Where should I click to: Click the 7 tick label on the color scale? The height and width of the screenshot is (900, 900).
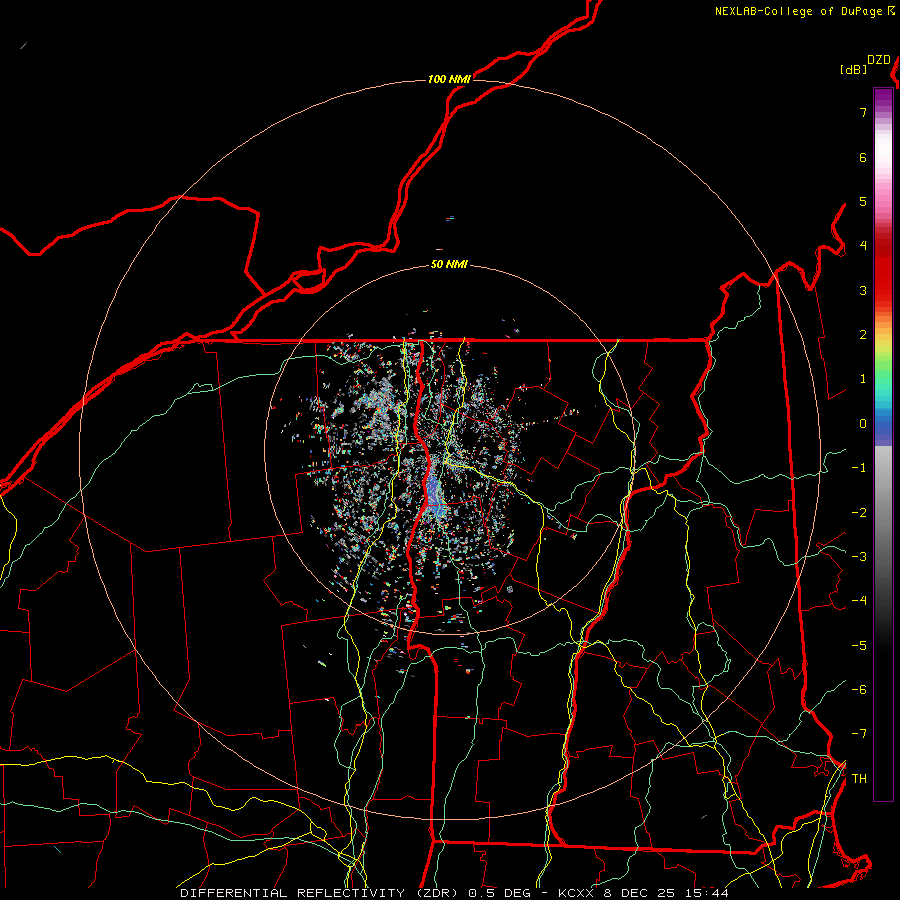863,112
